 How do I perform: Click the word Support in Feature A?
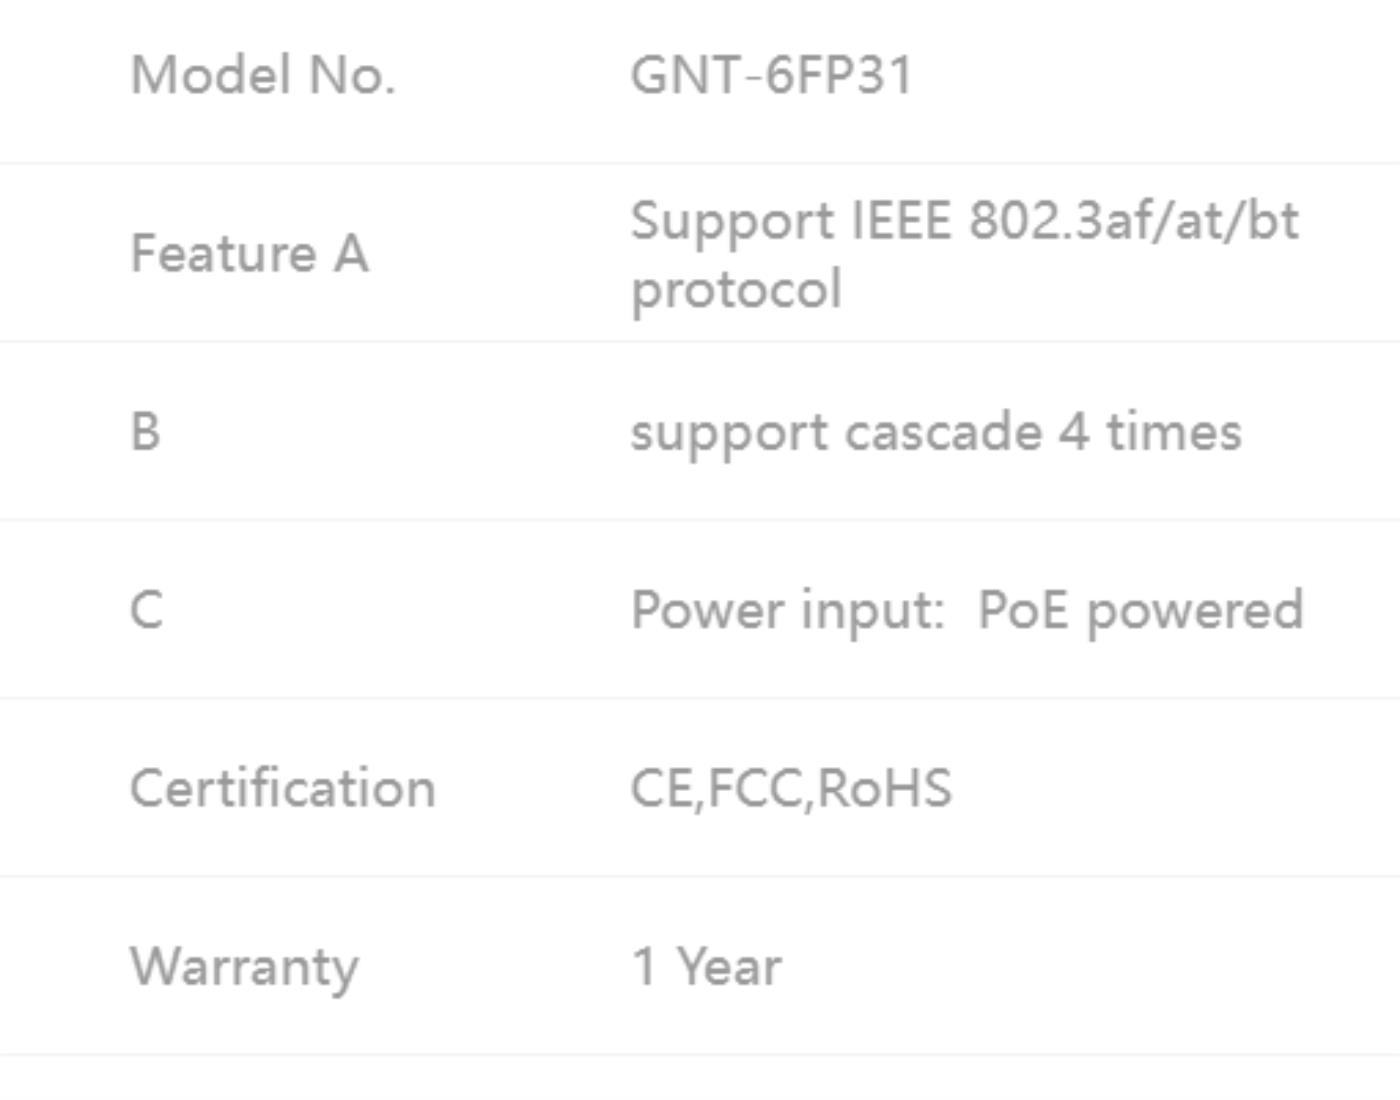point(732,221)
